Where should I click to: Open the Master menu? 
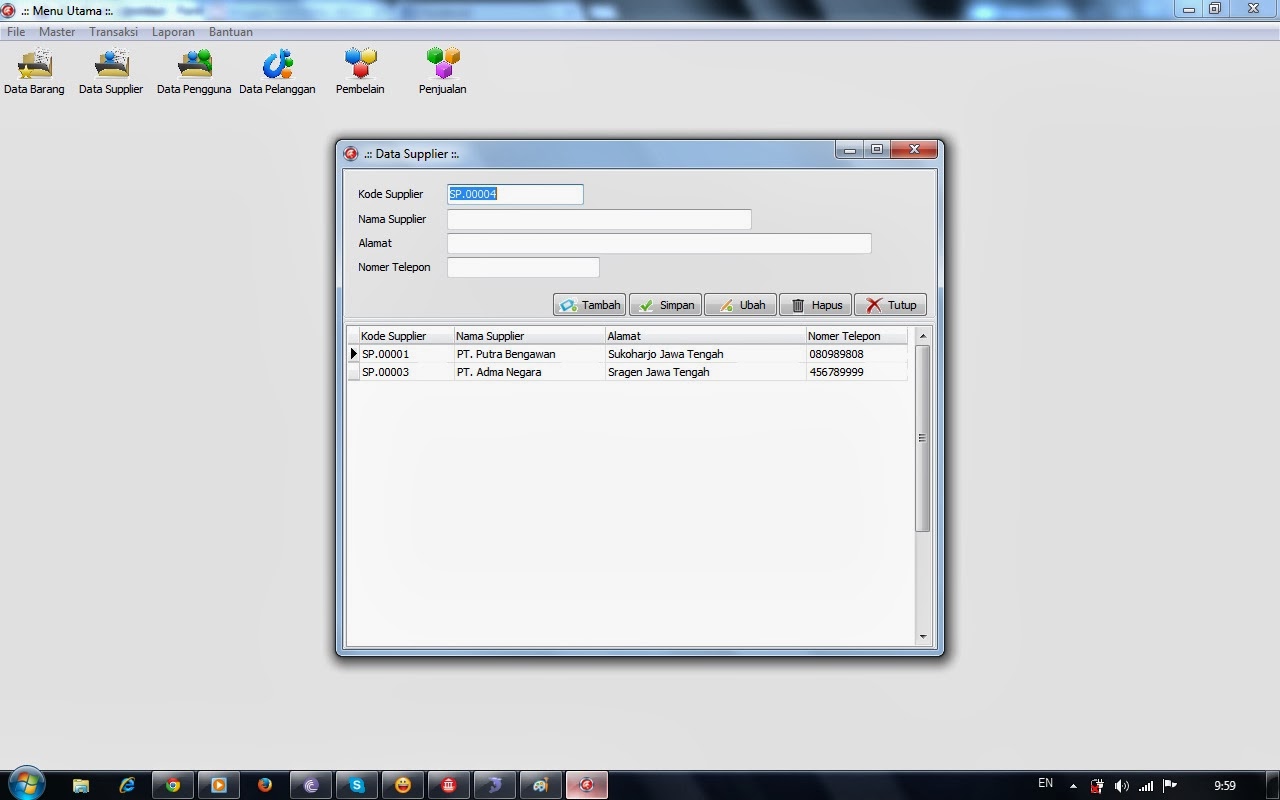pos(57,31)
